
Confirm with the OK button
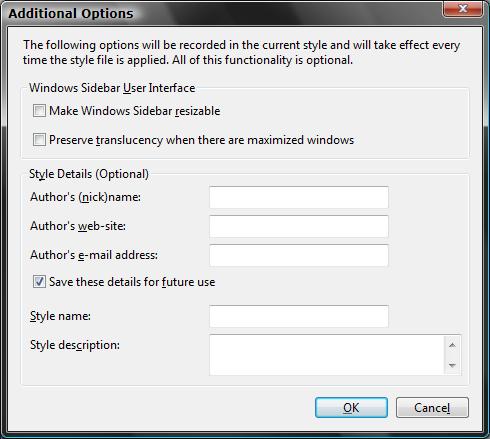(x=351, y=407)
